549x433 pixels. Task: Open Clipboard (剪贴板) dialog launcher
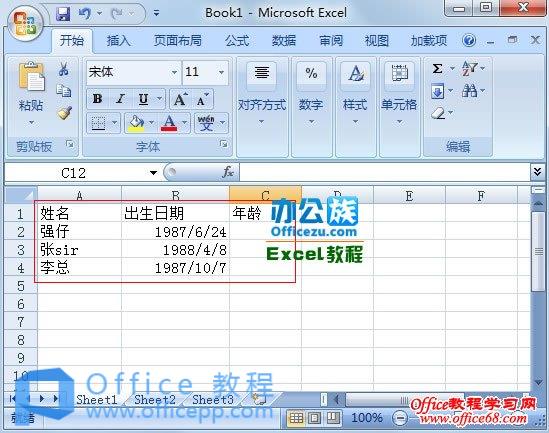tap(70, 144)
